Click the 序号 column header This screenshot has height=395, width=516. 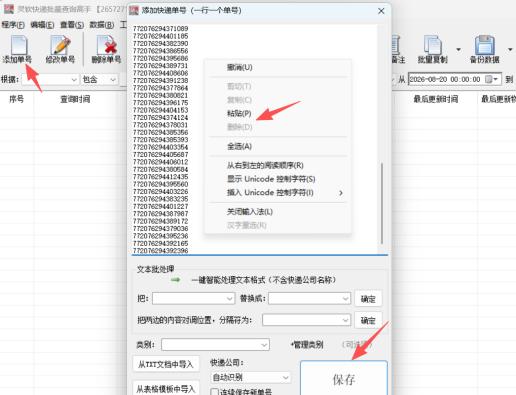(x=16, y=99)
